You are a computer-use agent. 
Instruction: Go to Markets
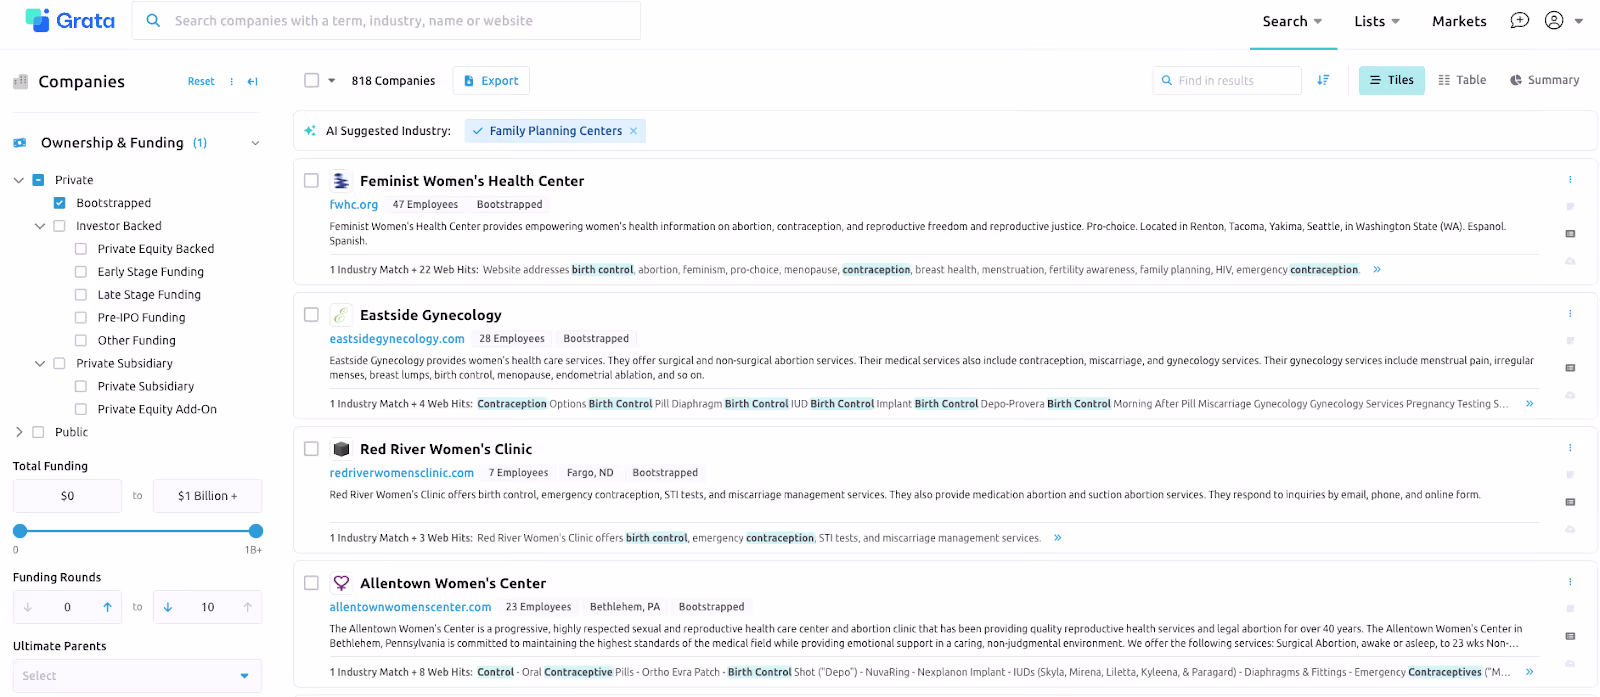[1459, 21]
